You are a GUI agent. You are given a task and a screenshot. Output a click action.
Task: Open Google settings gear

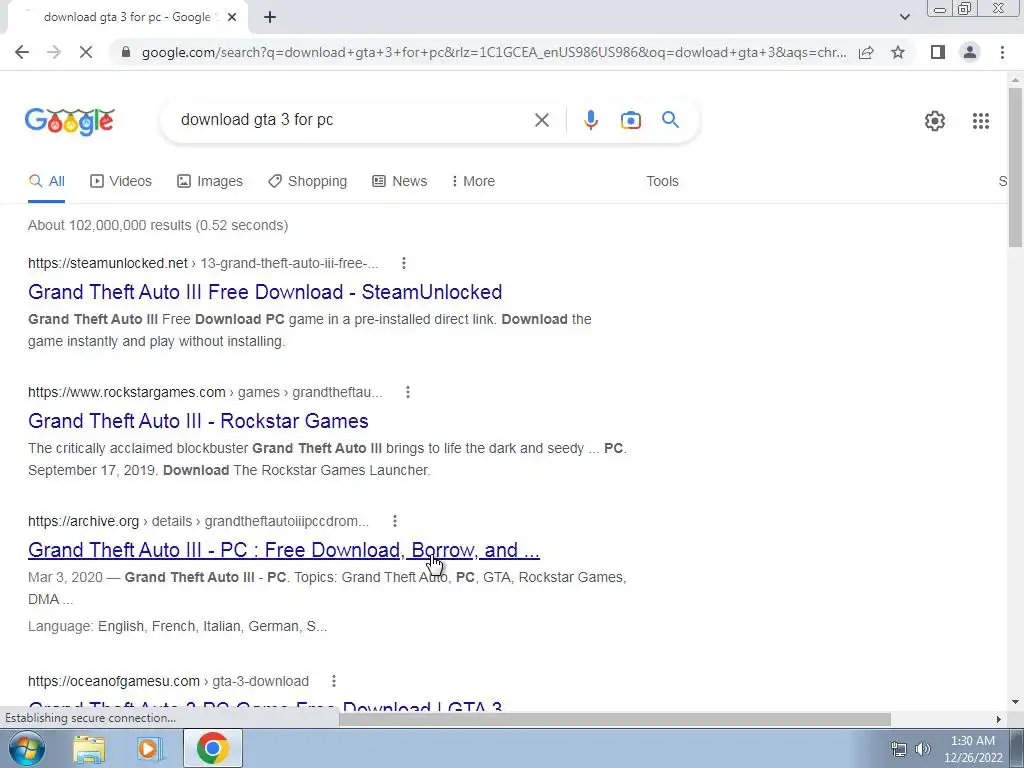pos(935,121)
